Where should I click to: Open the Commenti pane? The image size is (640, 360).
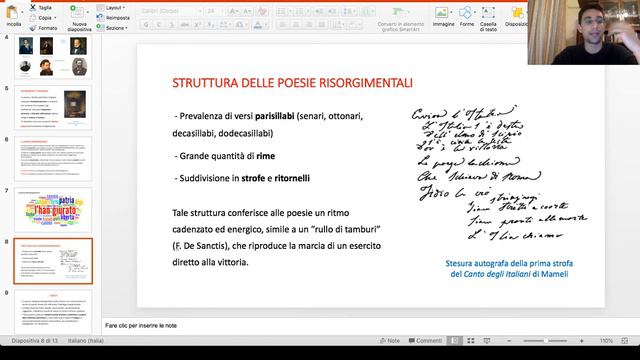point(425,340)
